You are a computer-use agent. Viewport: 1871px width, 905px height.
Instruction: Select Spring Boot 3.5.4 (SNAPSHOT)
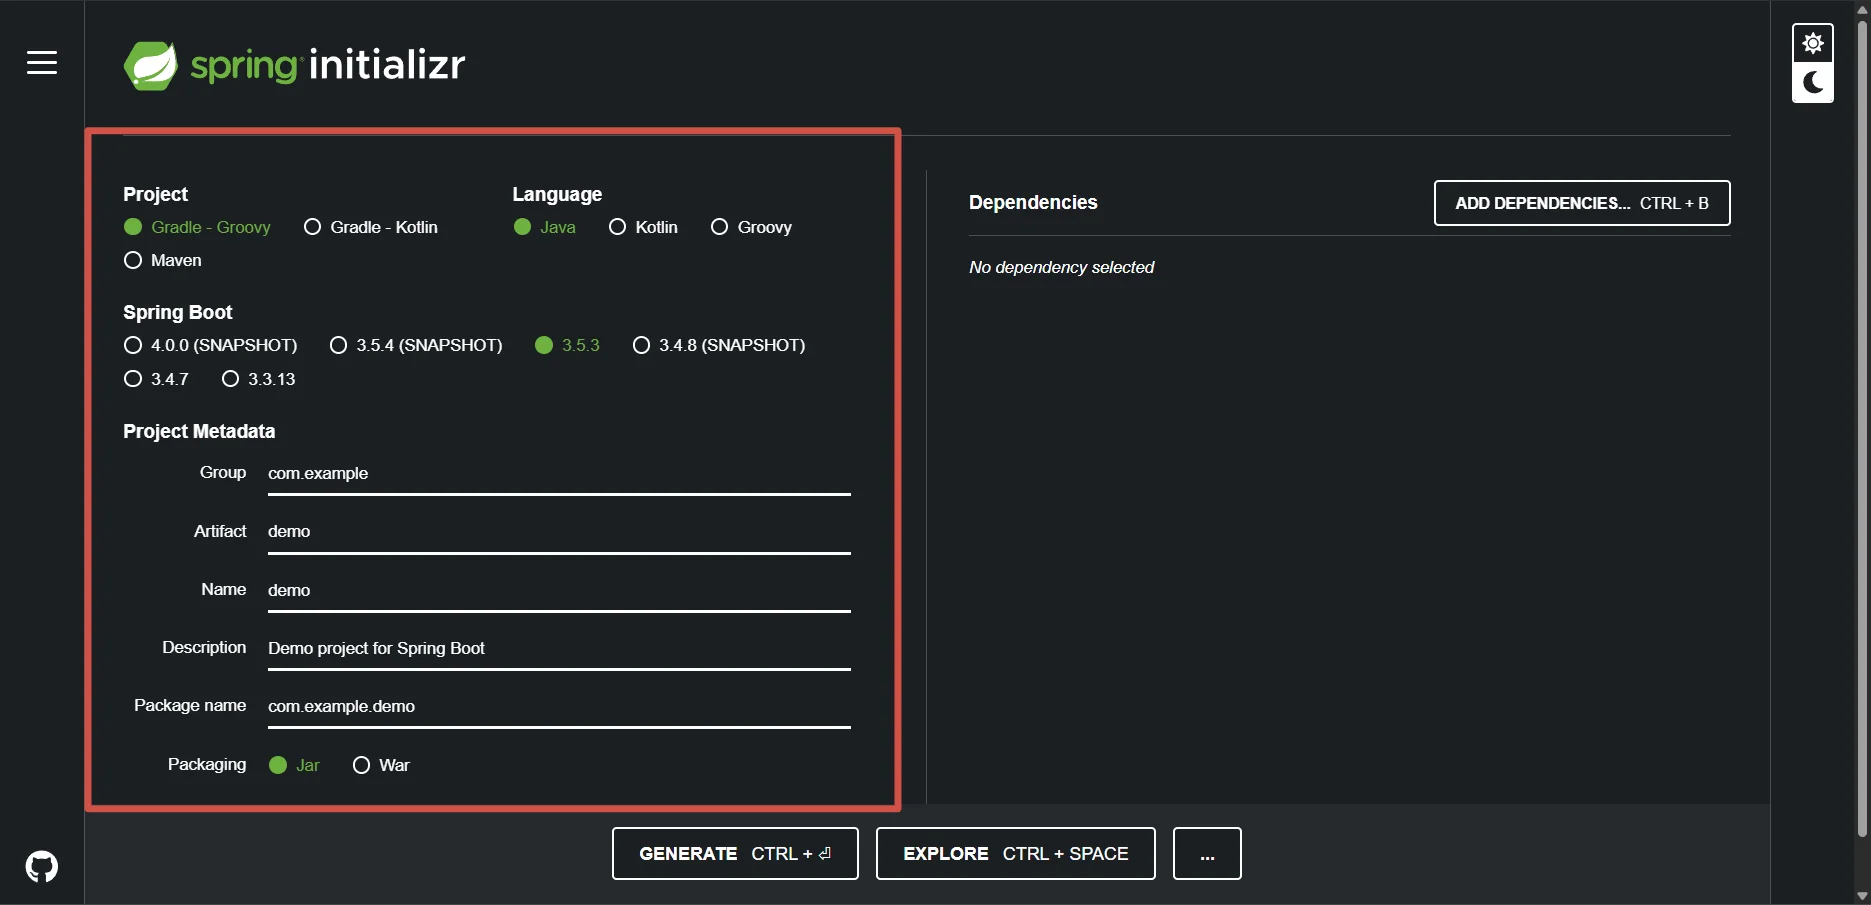pos(416,345)
